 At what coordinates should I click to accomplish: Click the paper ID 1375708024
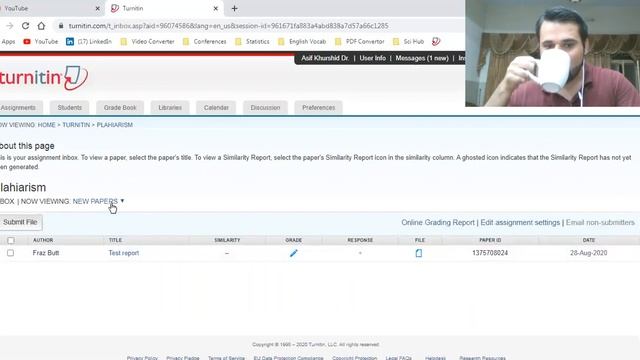pos(490,253)
